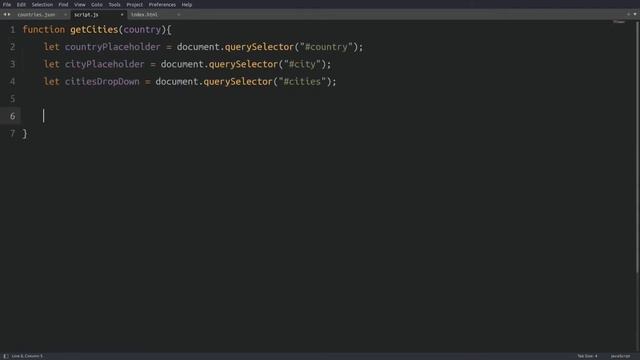Screen dimensions: 640x360
Task: Open the View menu
Action: (80, 4)
